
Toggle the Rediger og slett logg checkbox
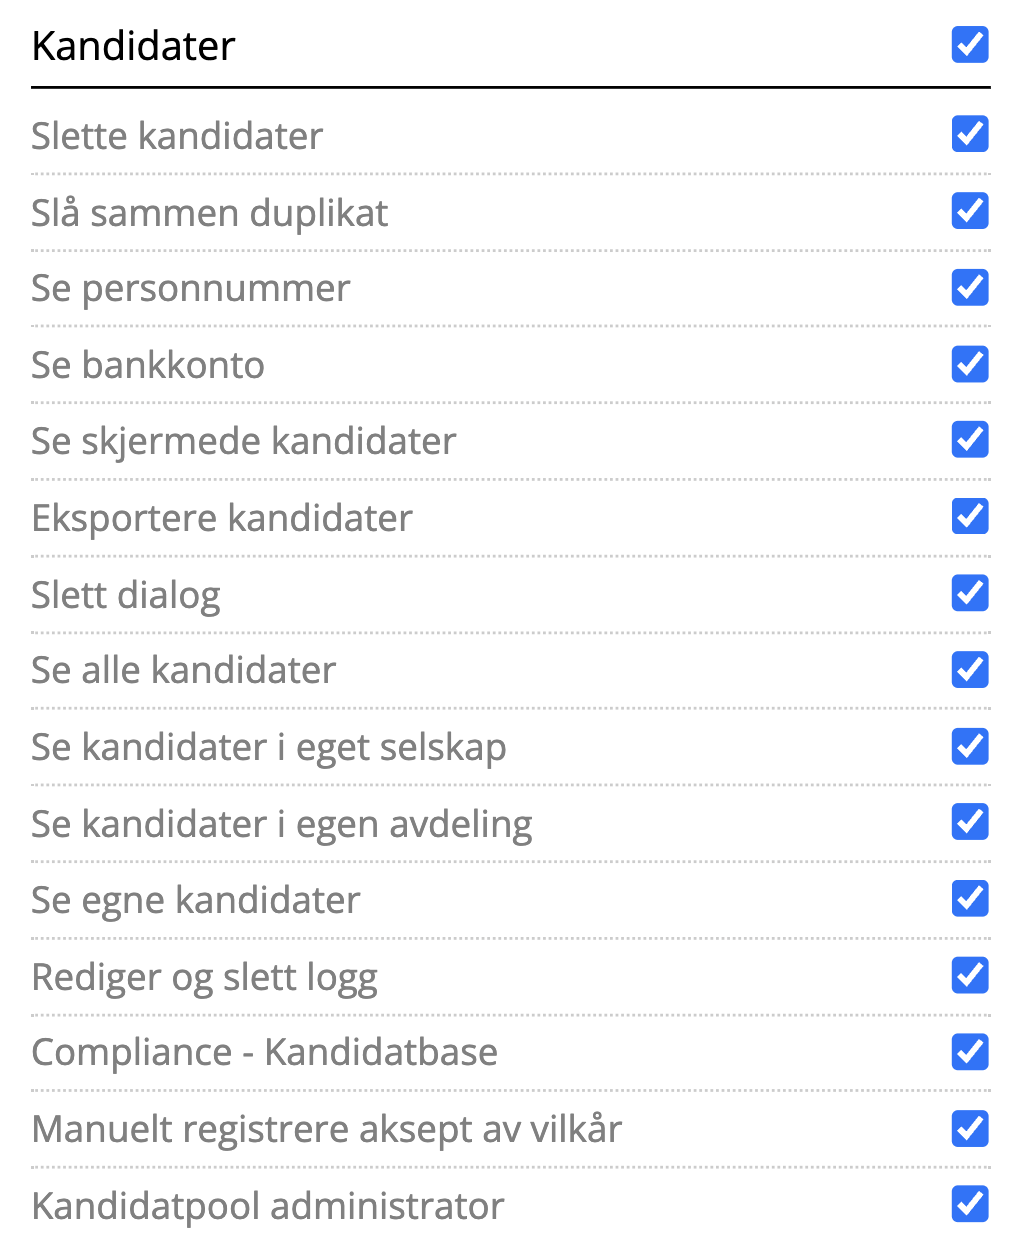coord(970,975)
